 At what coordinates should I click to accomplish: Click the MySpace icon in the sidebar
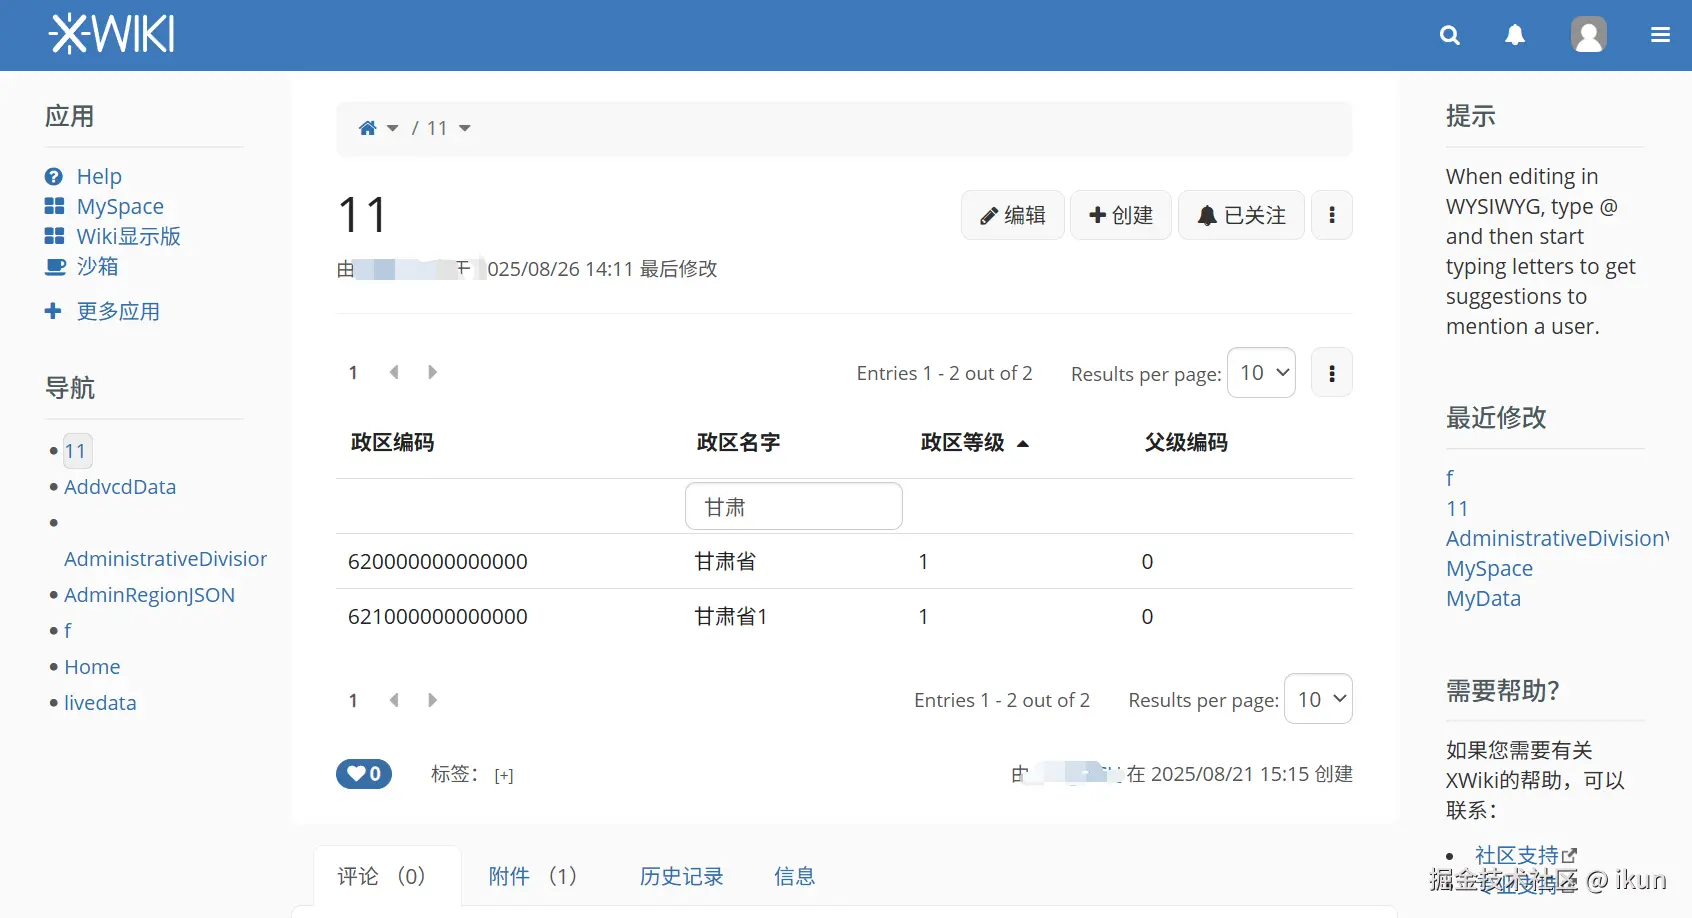coord(54,206)
